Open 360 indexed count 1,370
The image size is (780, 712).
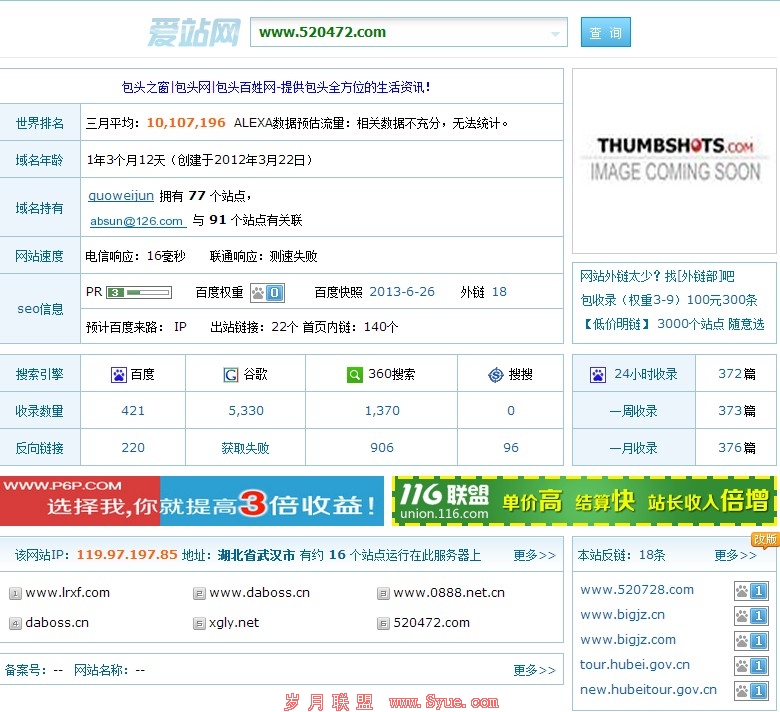click(382, 410)
